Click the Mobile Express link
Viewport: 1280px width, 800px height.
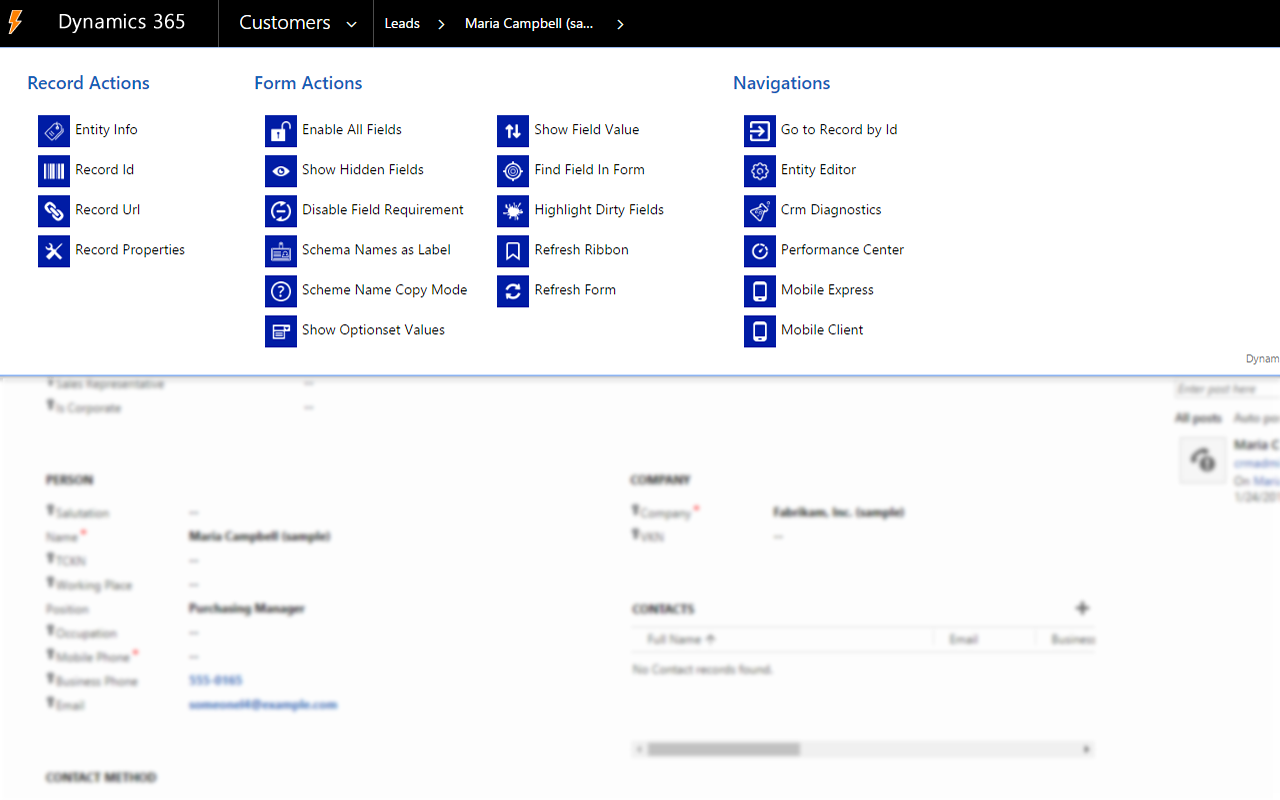(827, 290)
